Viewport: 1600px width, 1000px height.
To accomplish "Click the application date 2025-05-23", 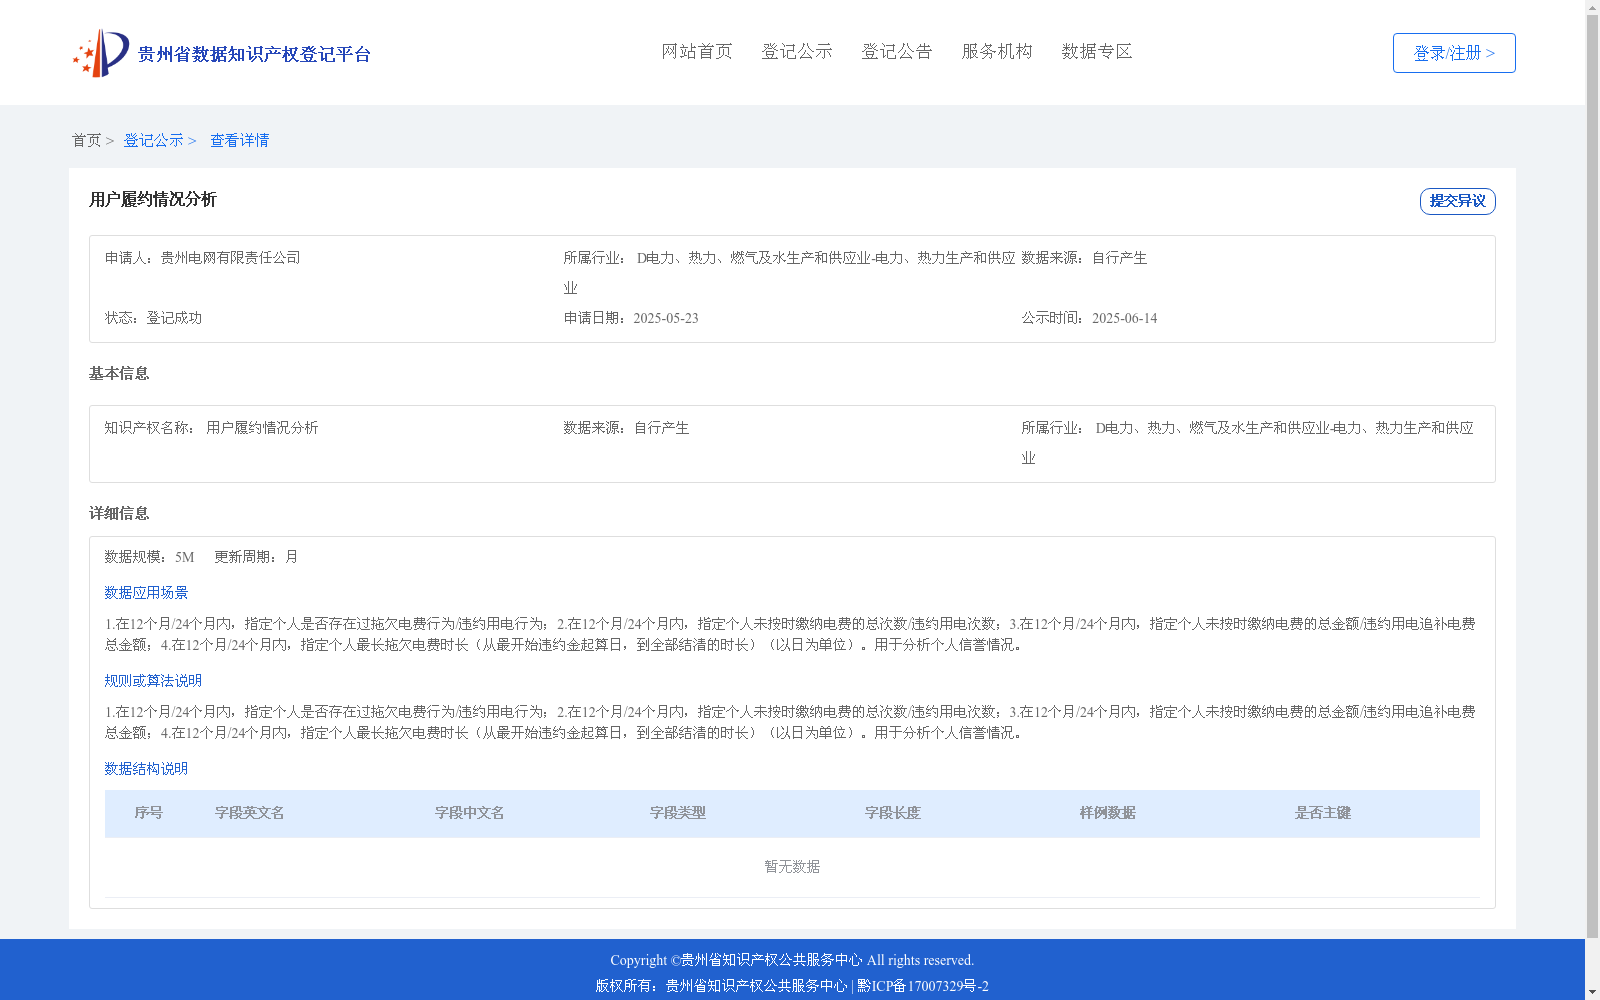I will coord(666,318).
